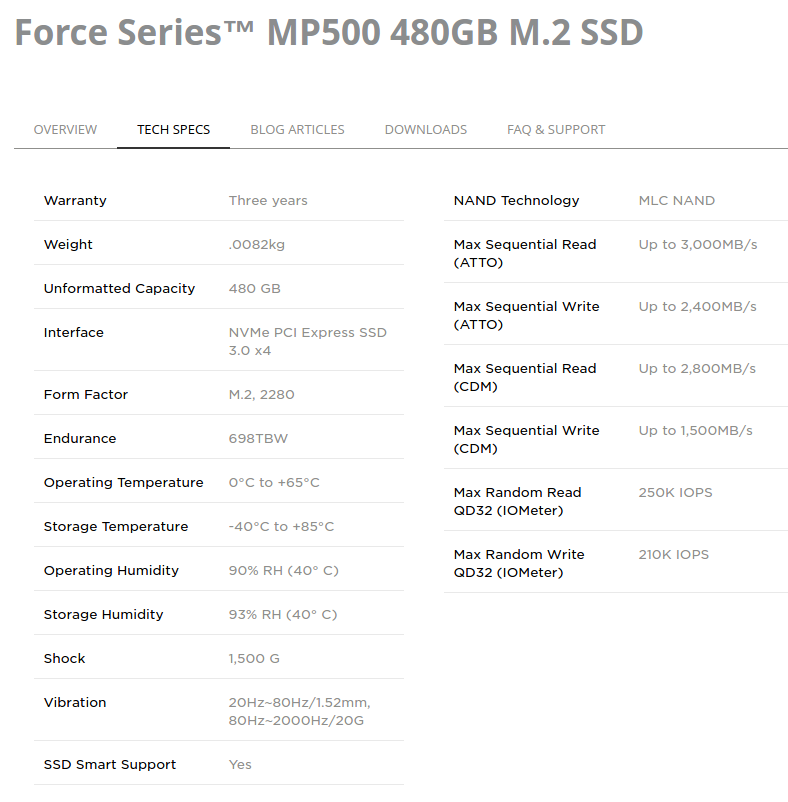
Task: Click the MLC NAND value
Action: (x=676, y=200)
